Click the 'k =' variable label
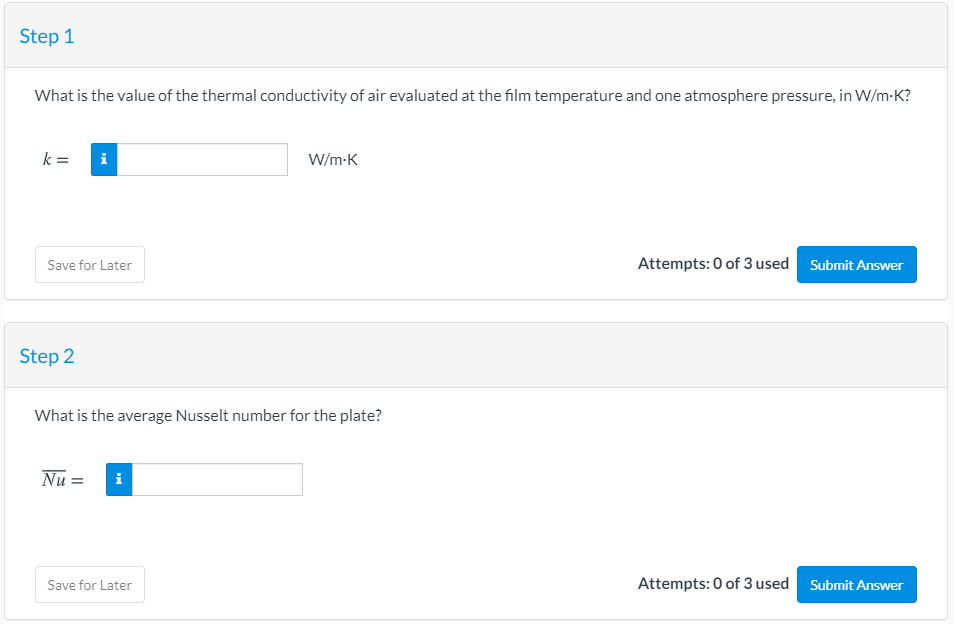This screenshot has width=954, height=625. tap(55, 160)
